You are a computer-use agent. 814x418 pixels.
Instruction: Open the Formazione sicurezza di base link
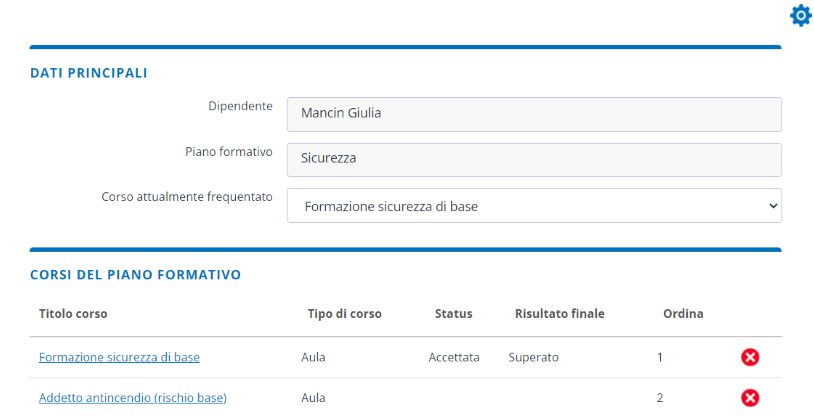119,357
